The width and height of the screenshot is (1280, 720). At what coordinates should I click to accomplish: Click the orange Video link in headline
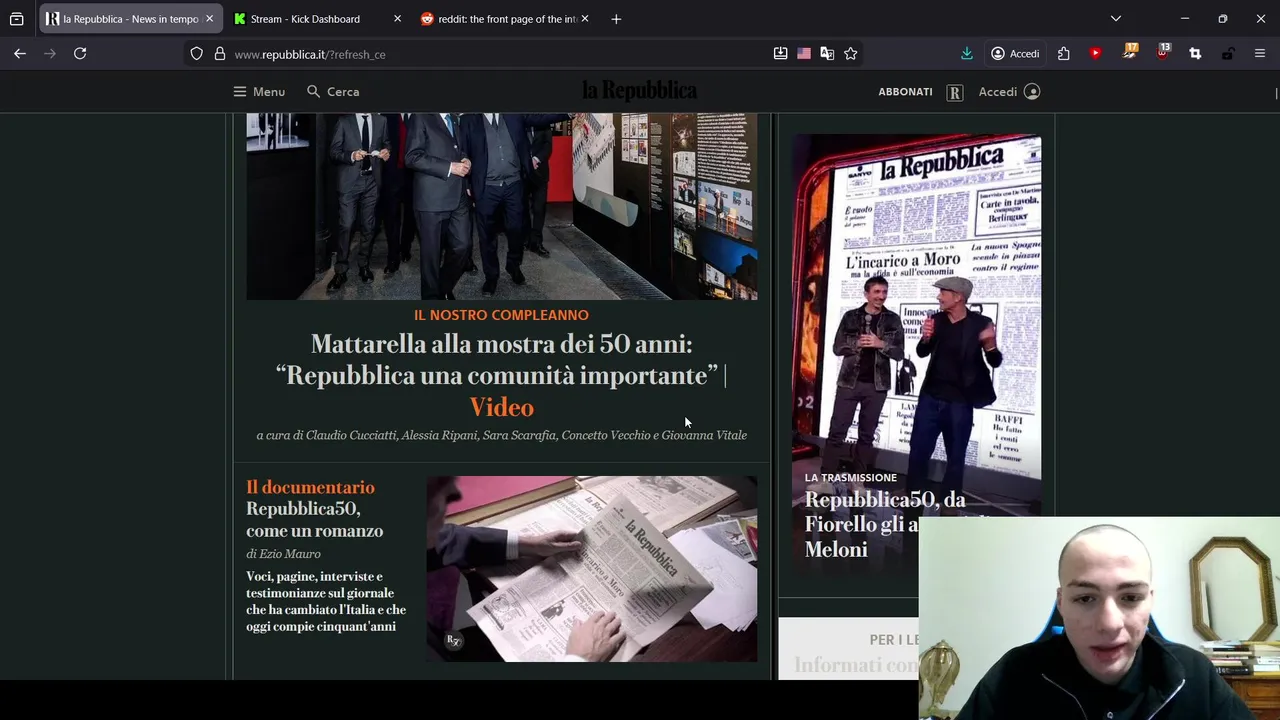point(502,407)
